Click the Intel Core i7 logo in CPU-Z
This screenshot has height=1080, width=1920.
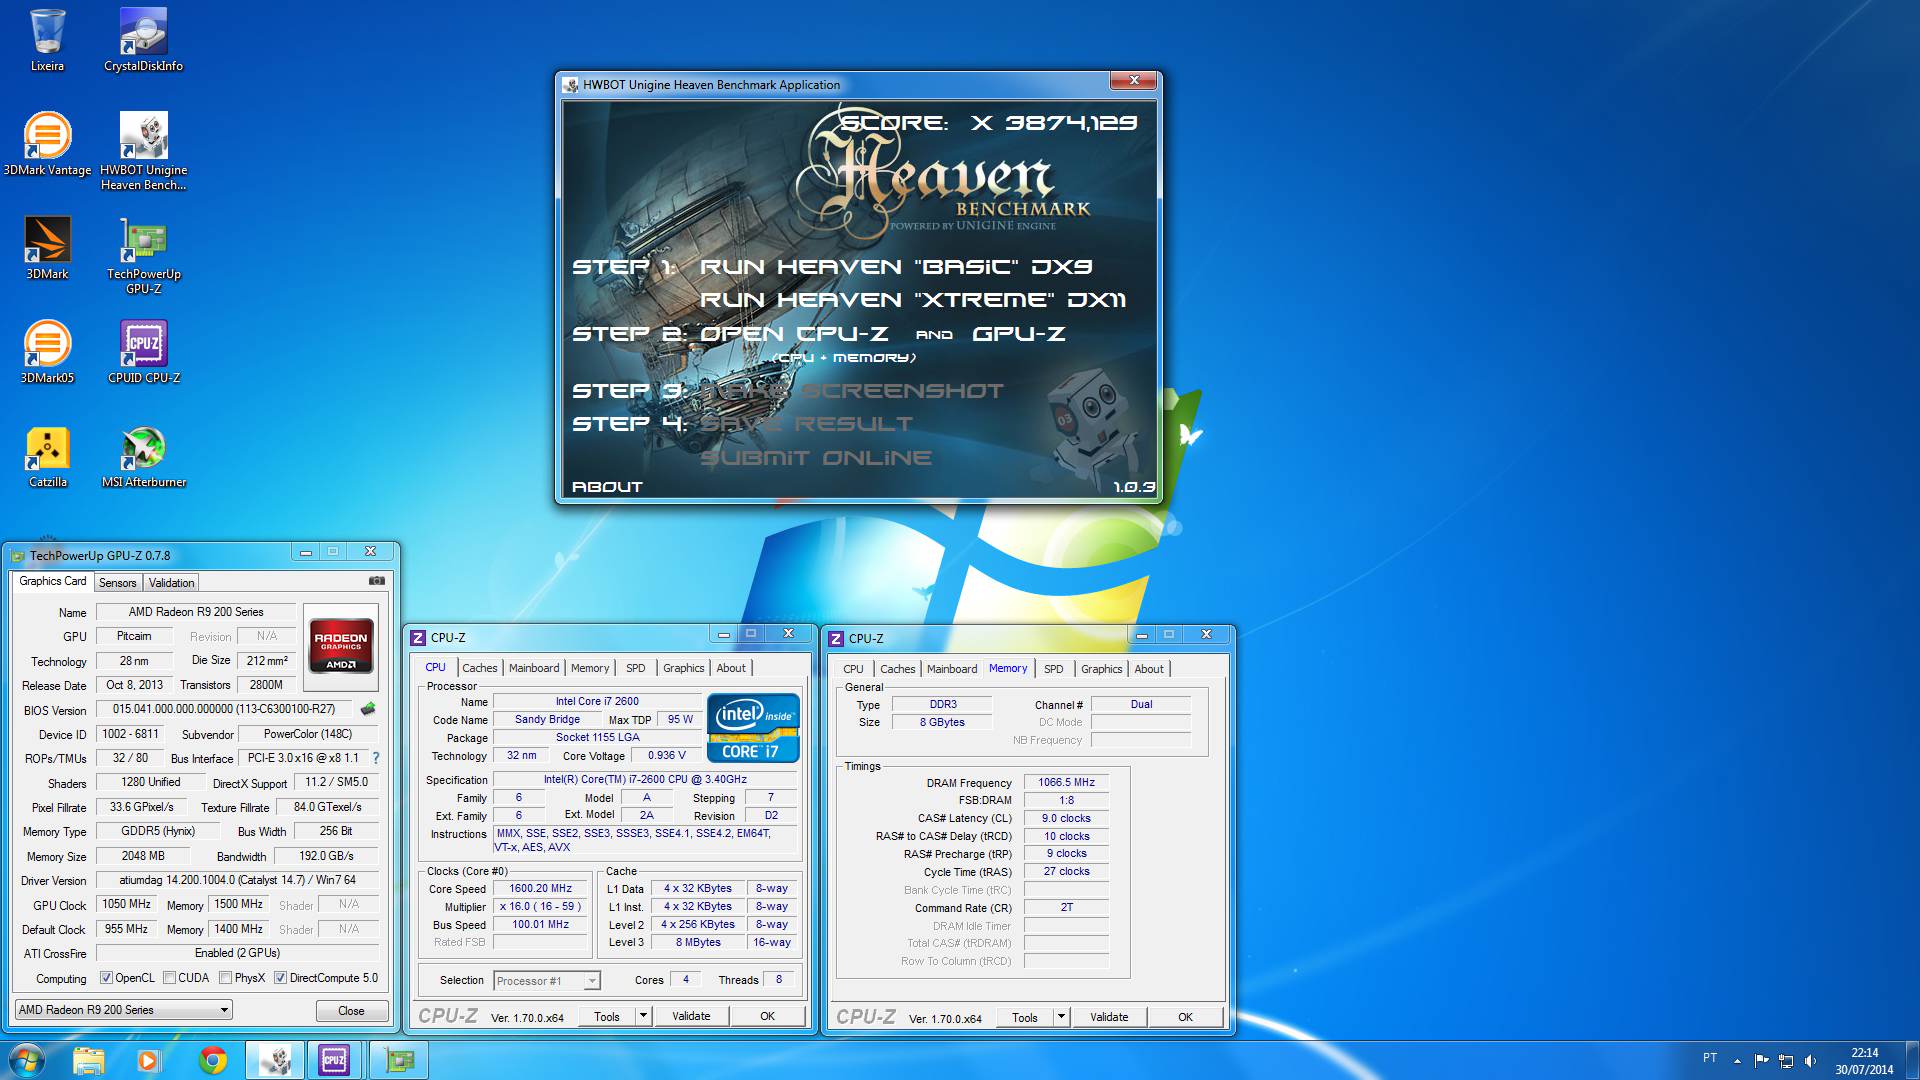coord(753,728)
